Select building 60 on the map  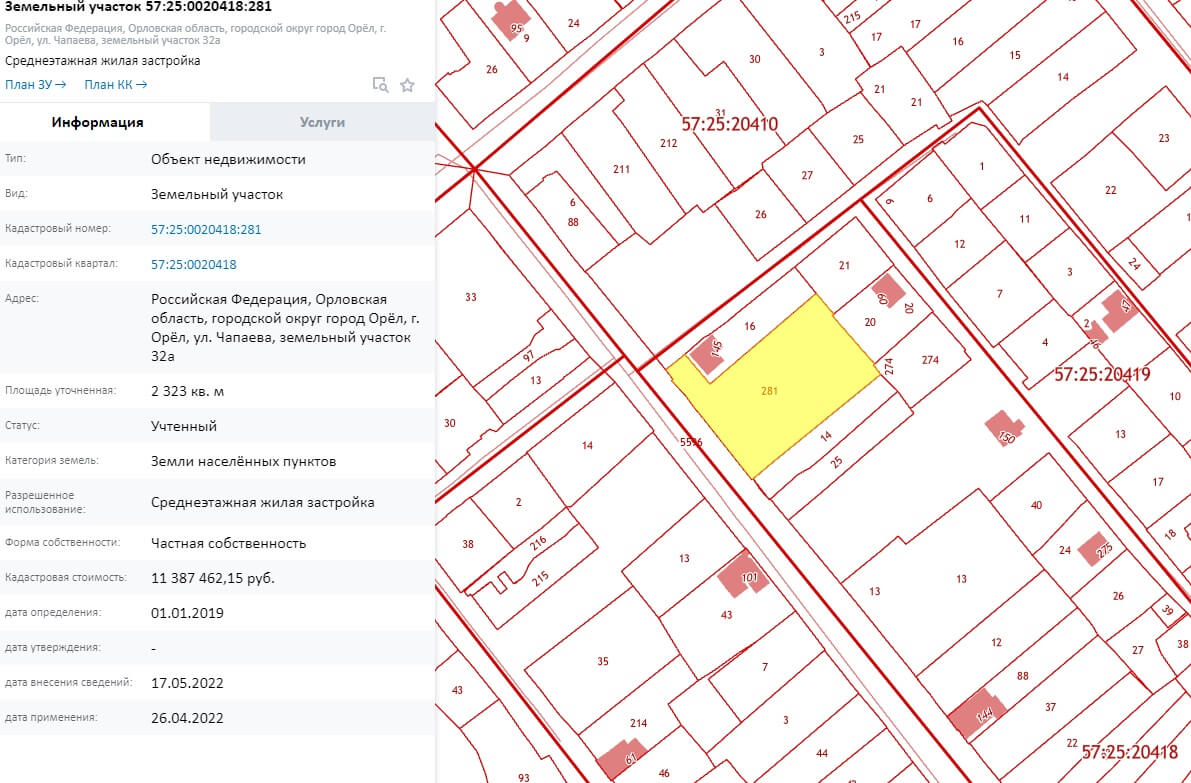886,294
